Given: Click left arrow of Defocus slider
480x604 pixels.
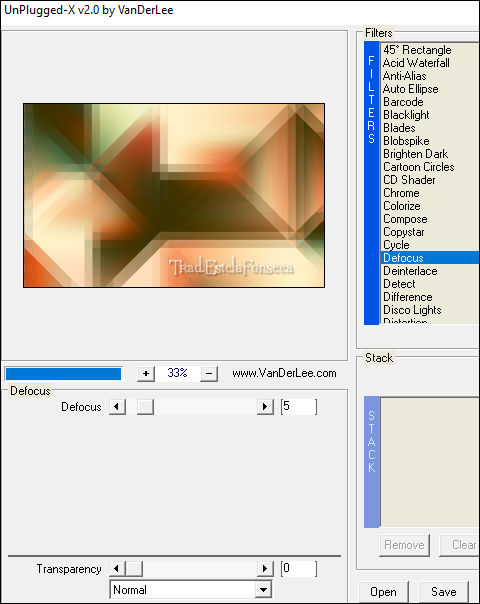Looking at the screenshot, I should [117, 407].
